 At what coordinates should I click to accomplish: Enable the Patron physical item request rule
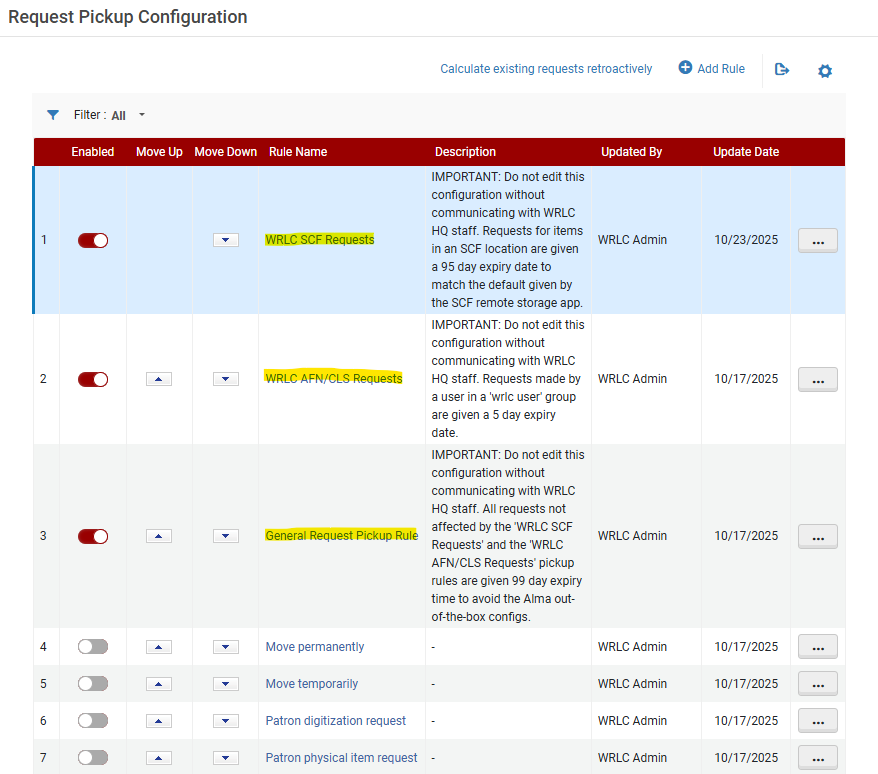[x=93, y=758]
